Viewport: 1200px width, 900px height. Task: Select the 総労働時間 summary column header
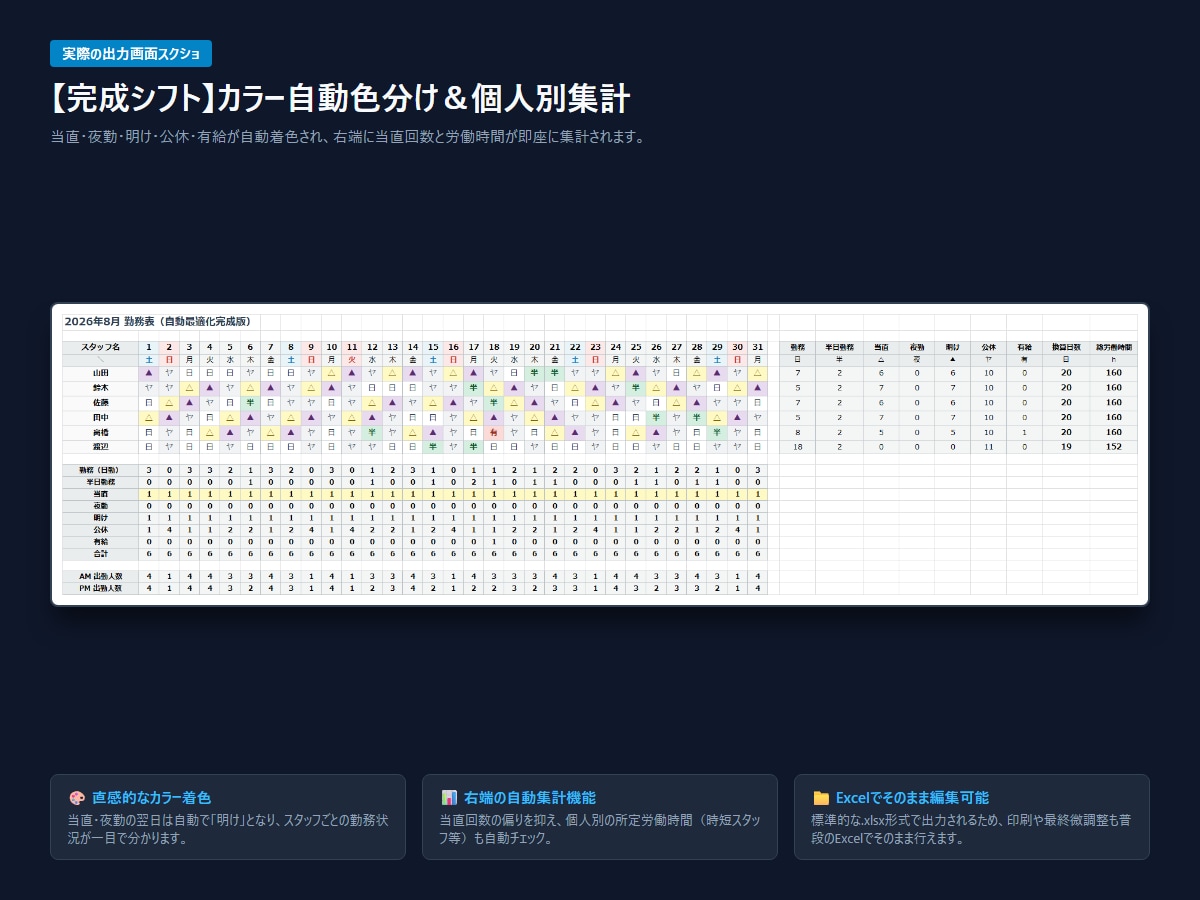[x=1114, y=346]
